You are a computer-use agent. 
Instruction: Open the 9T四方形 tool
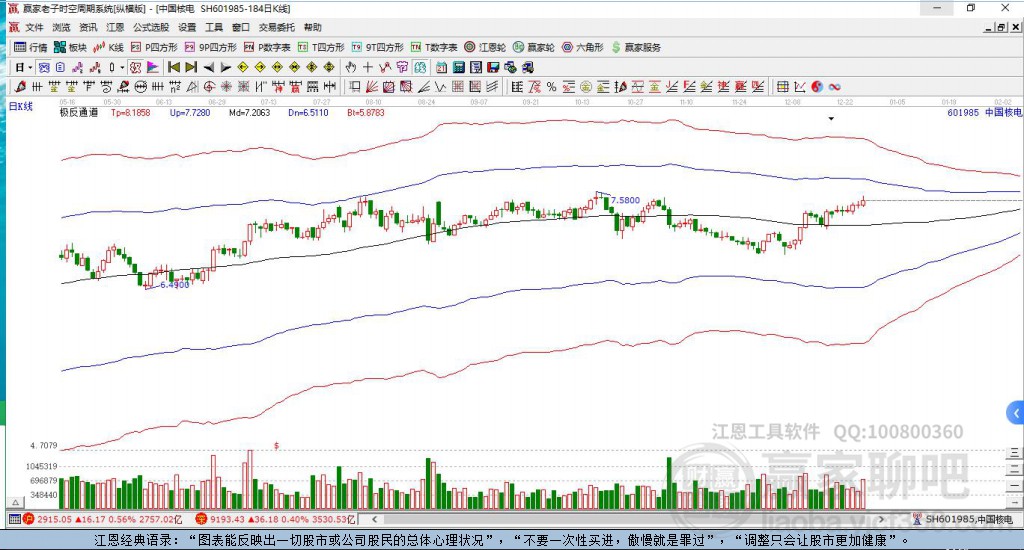(x=377, y=47)
